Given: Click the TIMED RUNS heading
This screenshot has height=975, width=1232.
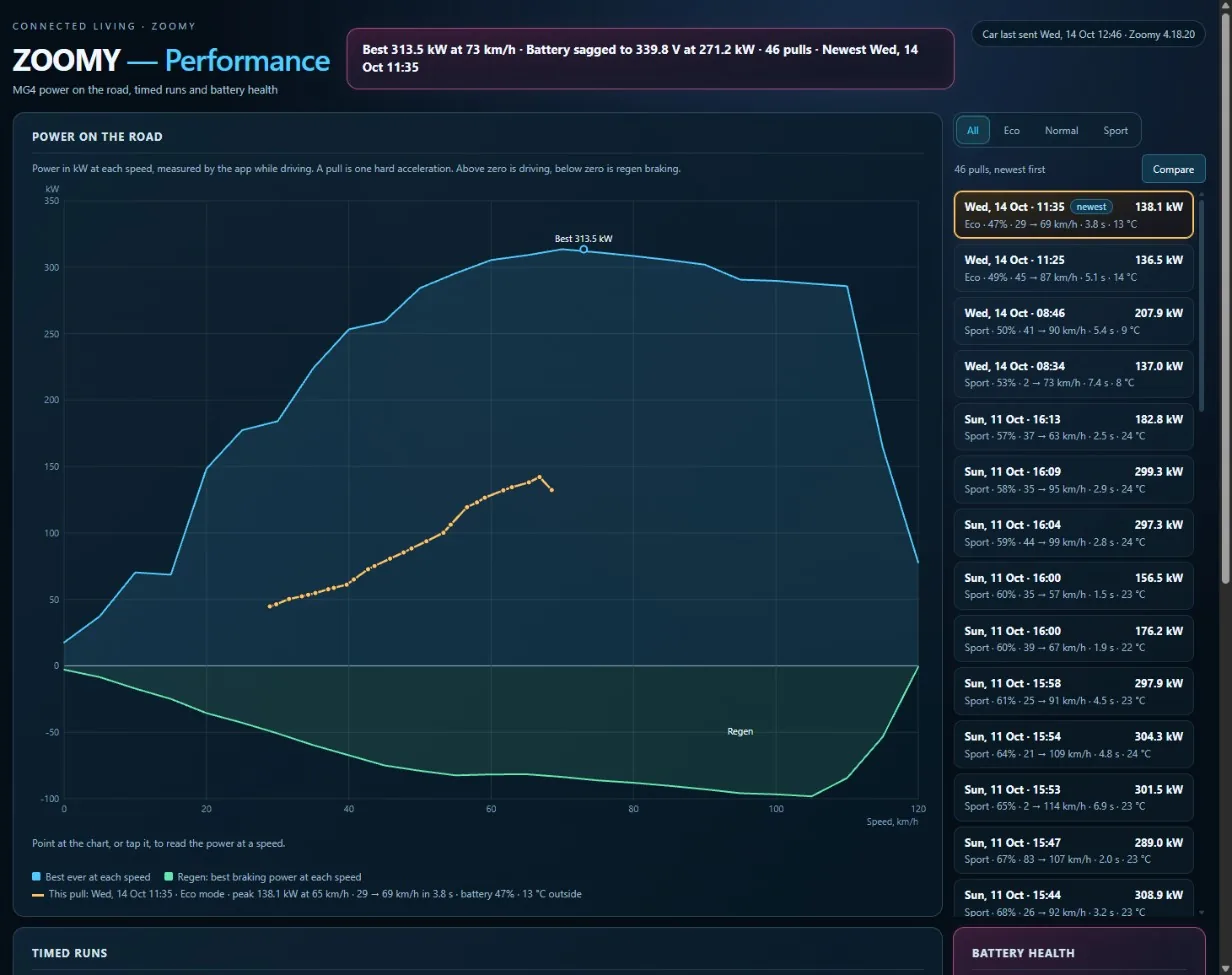Looking at the screenshot, I should pos(69,953).
